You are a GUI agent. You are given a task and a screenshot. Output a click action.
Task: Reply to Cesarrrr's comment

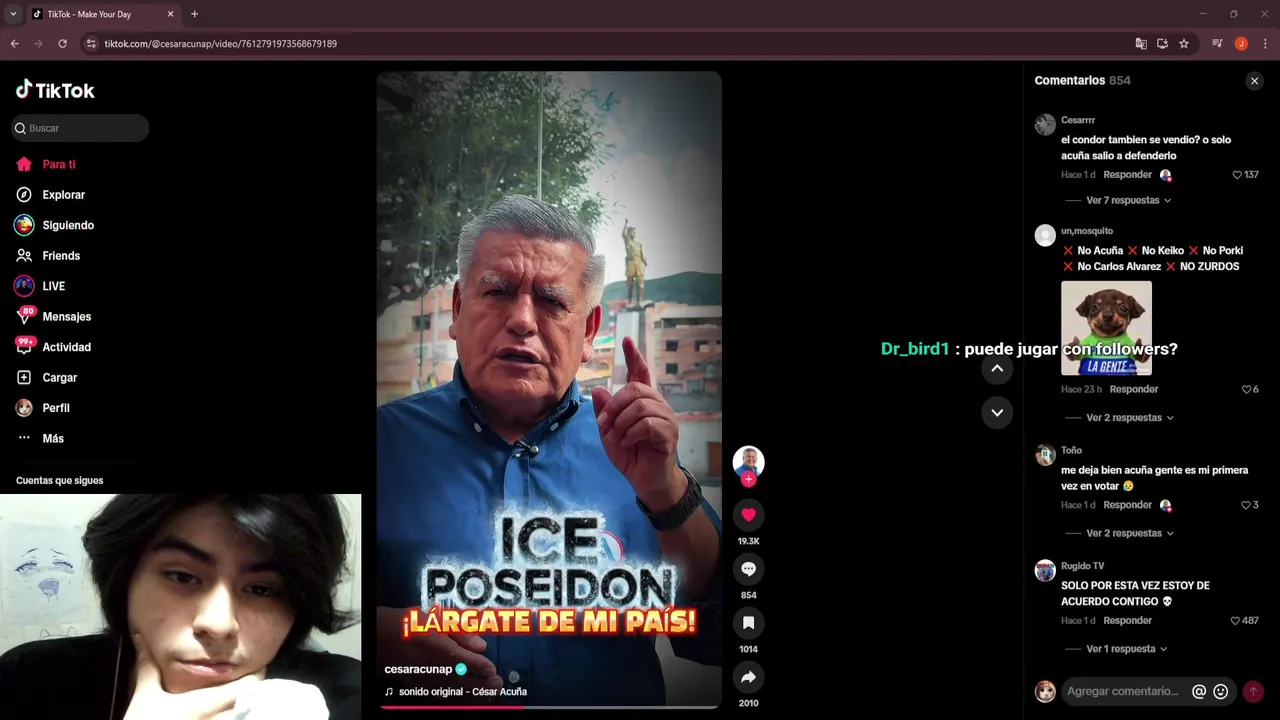1127,175
